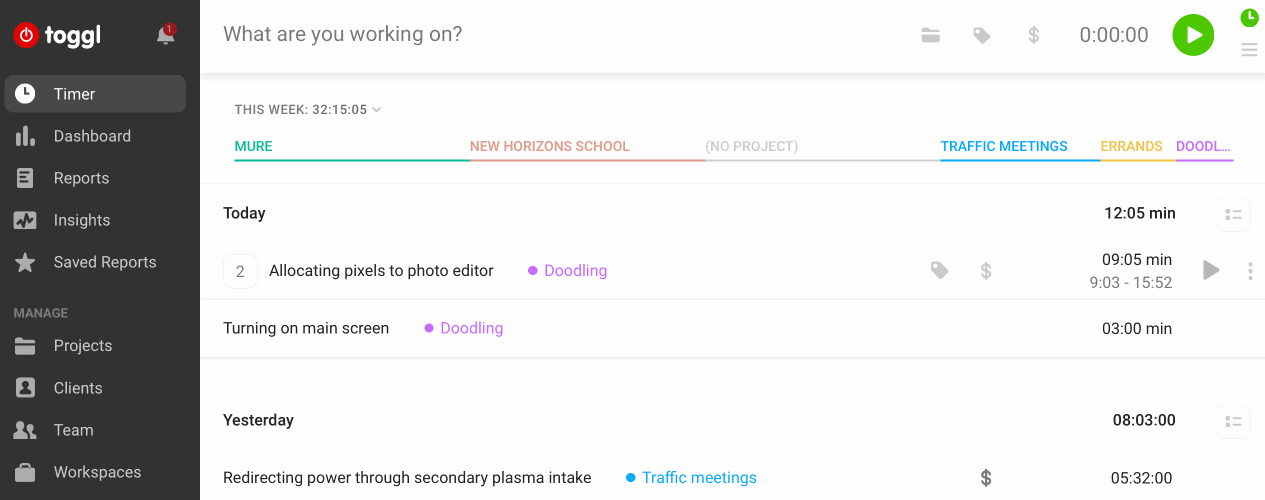Expand grouped entries count badge 2
1265x500 pixels.
(x=240, y=271)
